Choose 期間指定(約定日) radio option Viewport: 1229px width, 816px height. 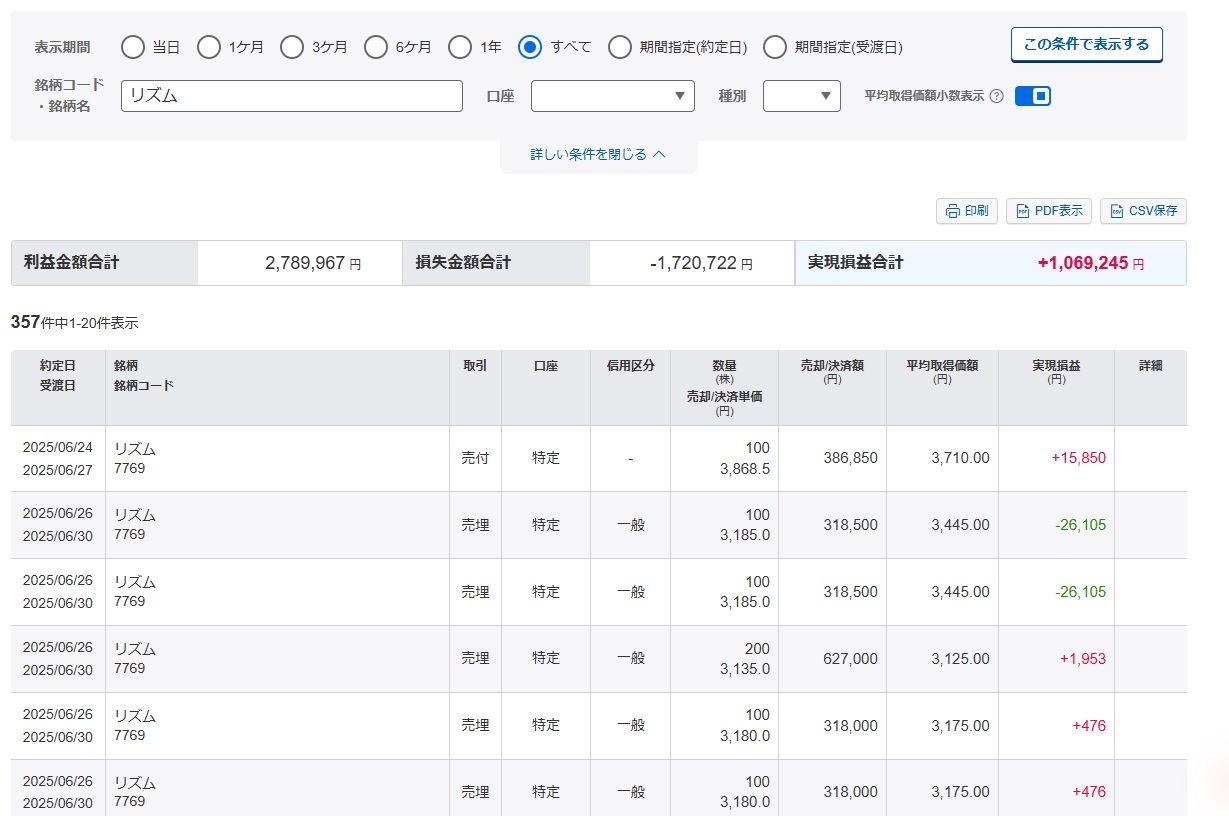click(x=620, y=47)
